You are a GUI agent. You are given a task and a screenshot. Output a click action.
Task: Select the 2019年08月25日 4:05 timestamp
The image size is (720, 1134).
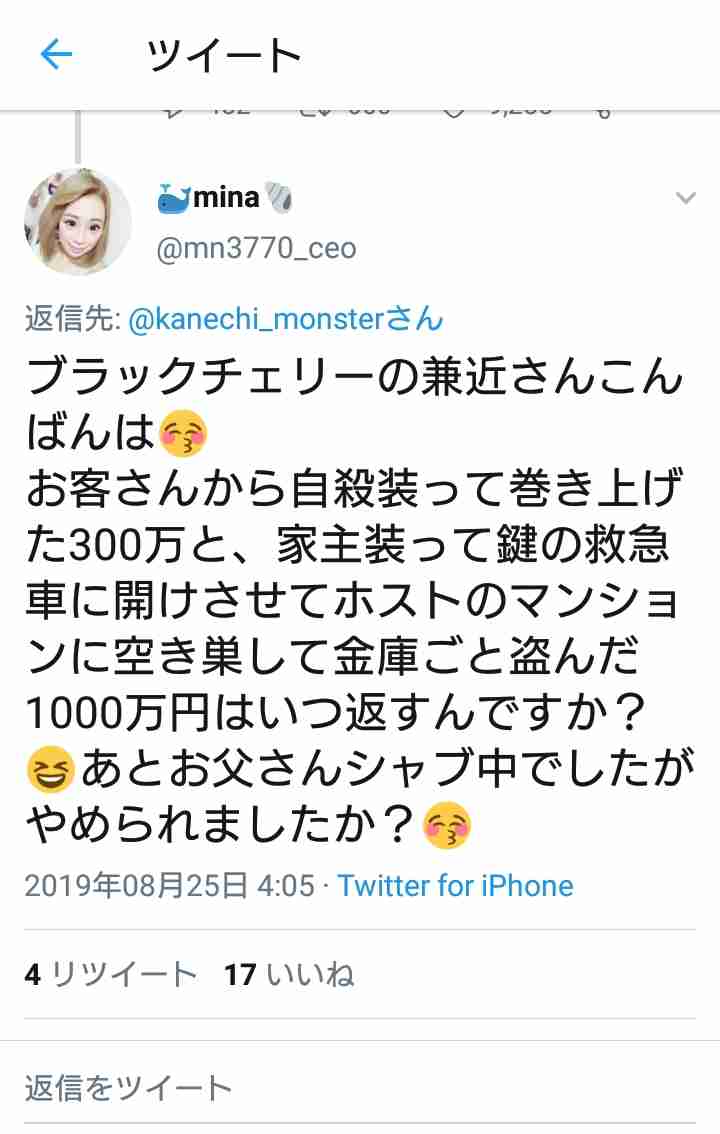click(170, 885)
